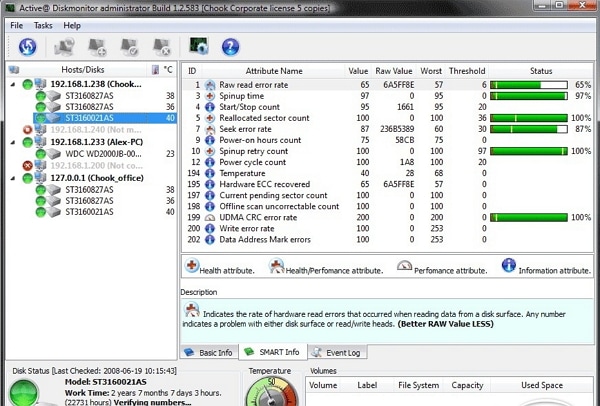Click the ID column header
The image size is (600, 406).
click(192, 71)
